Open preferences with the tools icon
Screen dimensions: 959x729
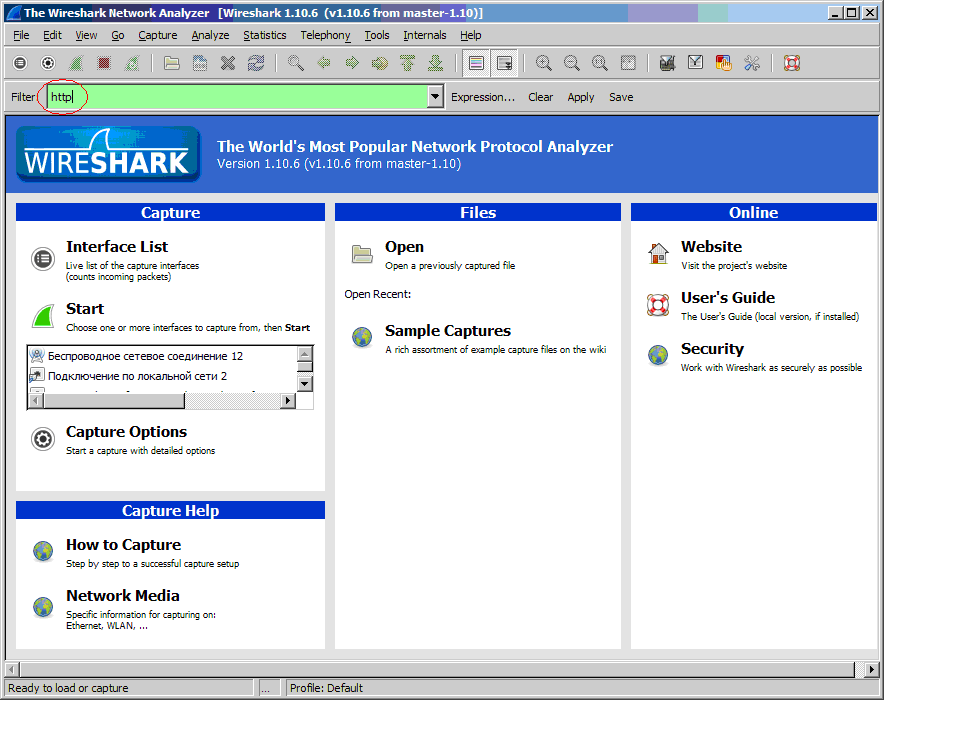pyautogui.click(x=752, y=63)
